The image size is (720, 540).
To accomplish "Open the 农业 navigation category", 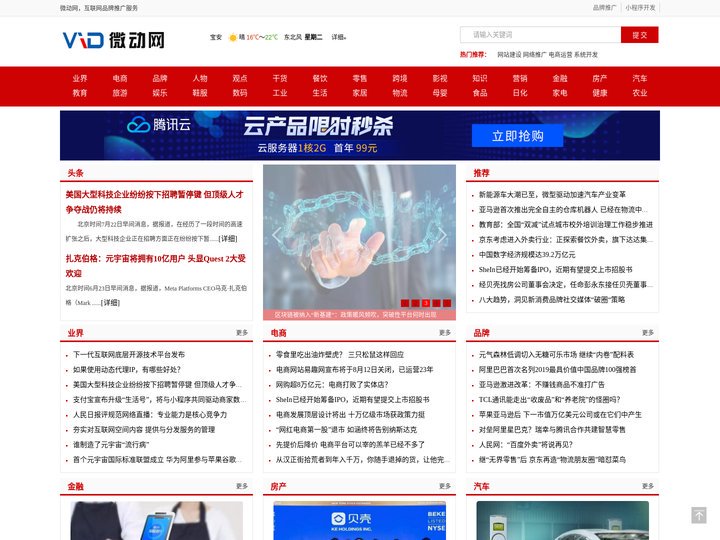I will (x=640, y=93).
